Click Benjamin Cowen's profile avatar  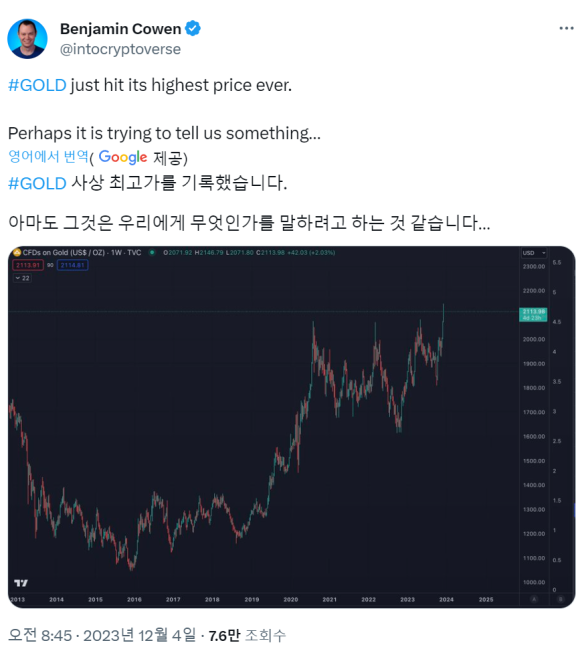pyautogui.click(x=27, y=39)
